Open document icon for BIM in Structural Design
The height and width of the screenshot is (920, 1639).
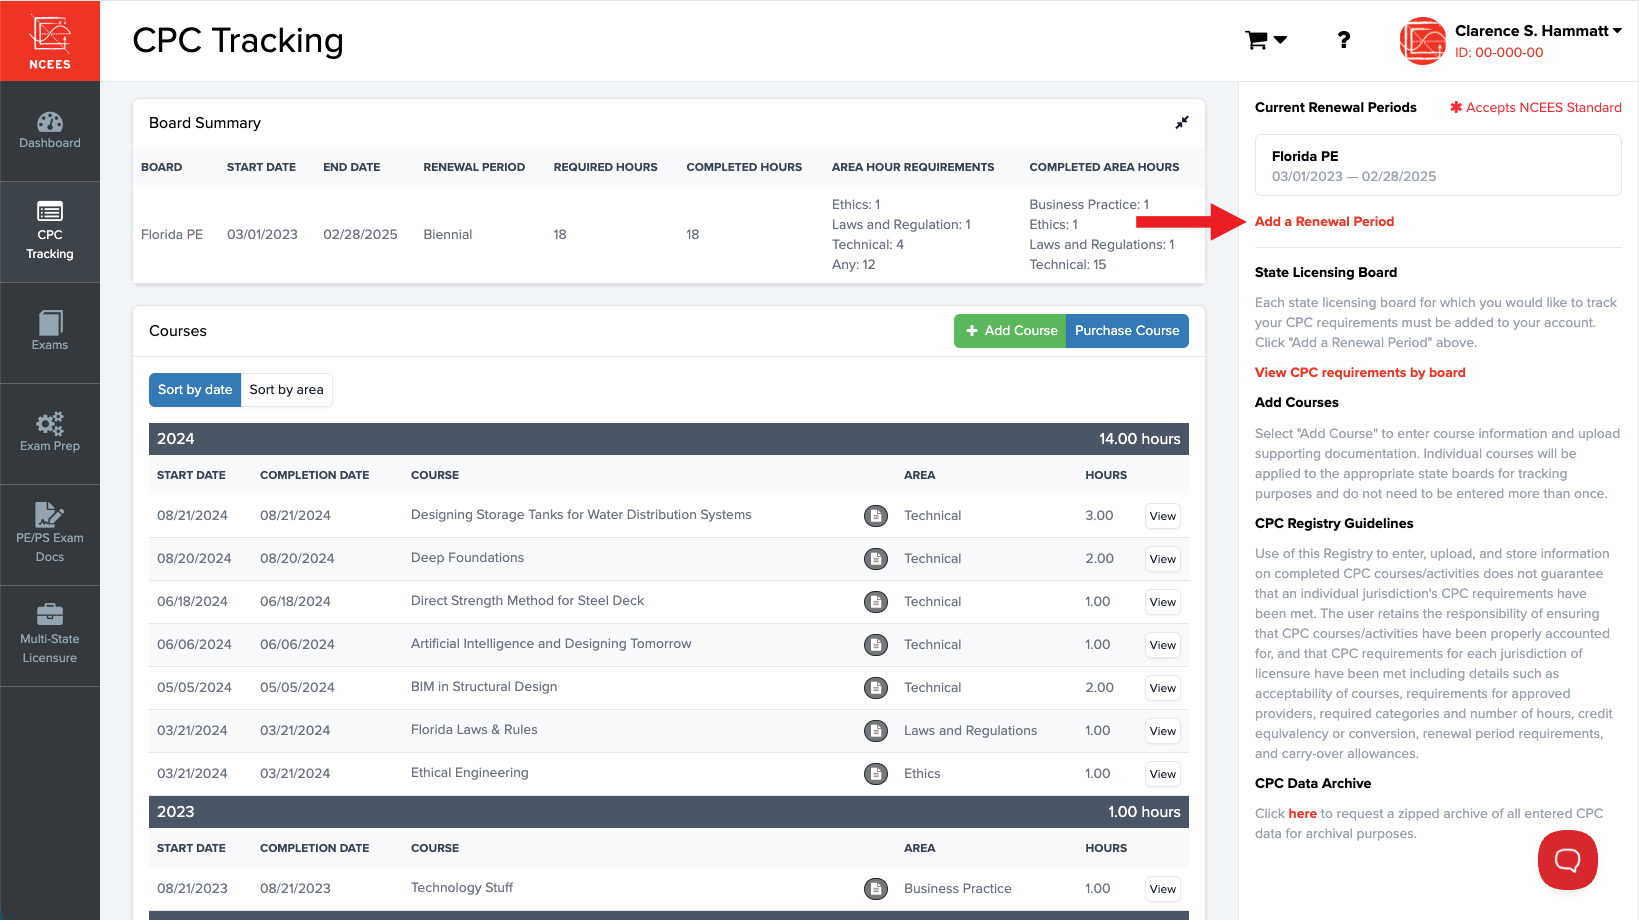click(876, 688)
